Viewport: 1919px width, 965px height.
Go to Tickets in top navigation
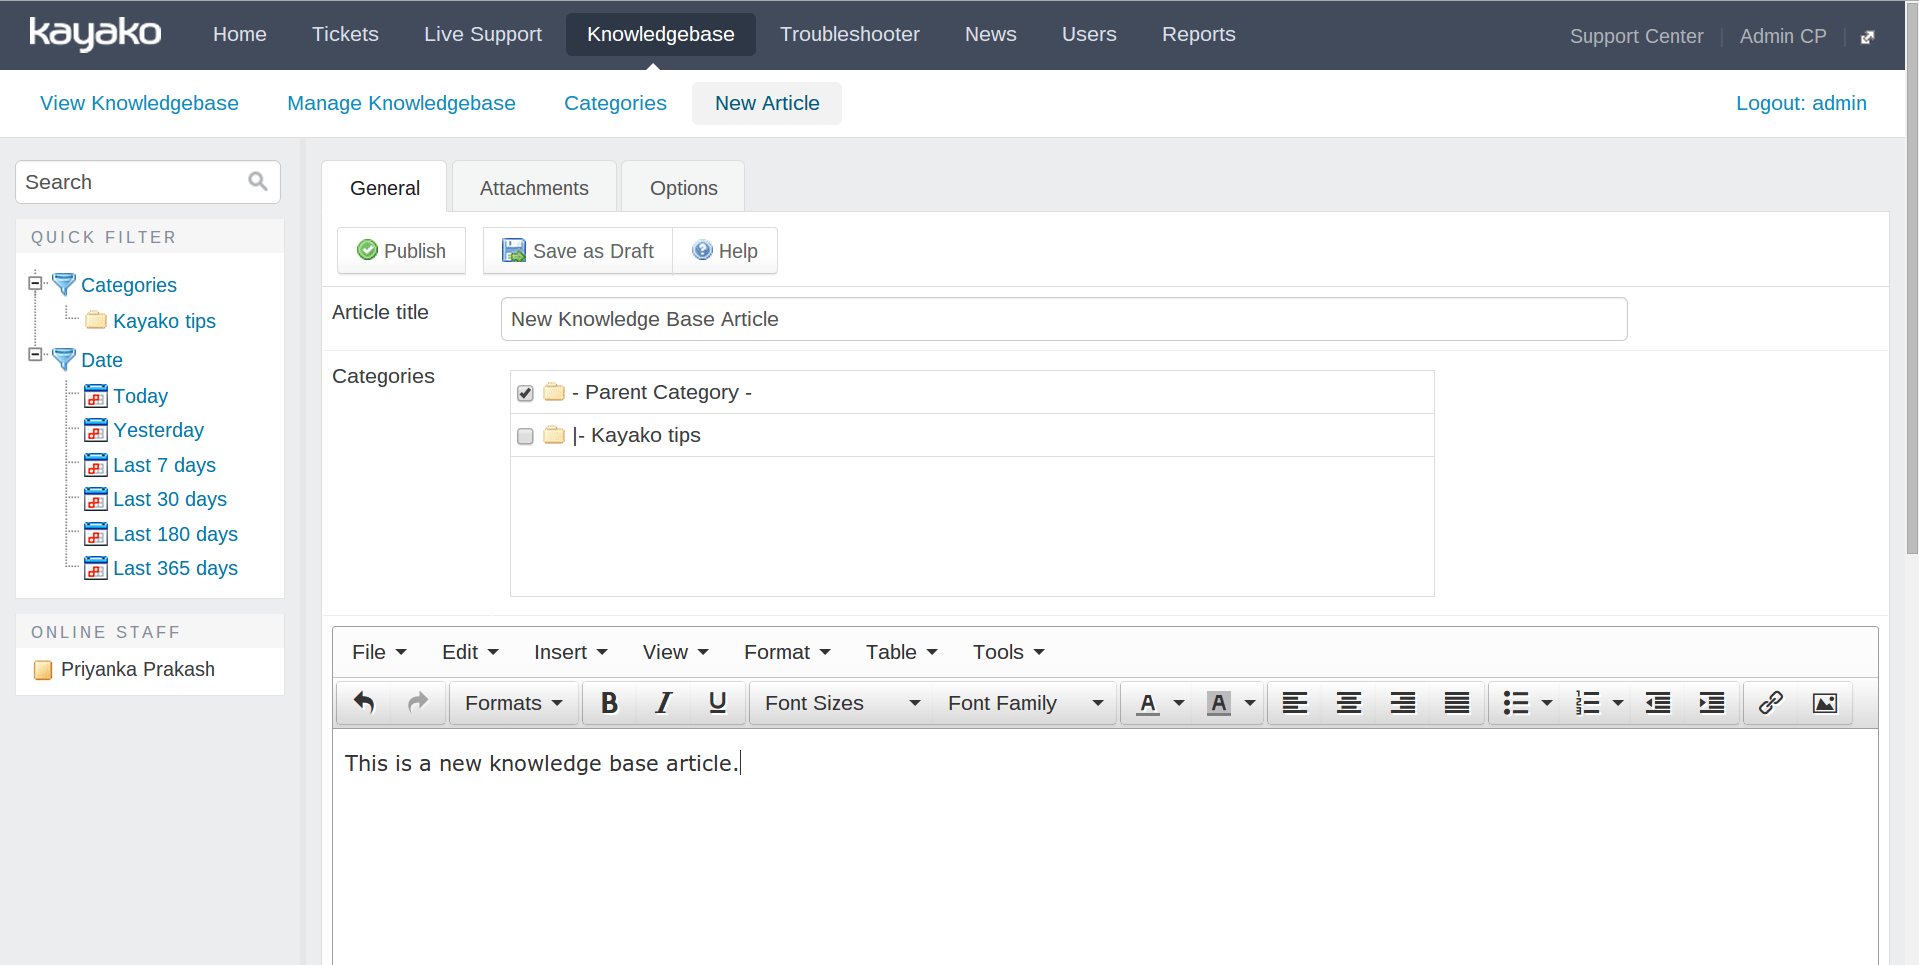pos(345,34)
